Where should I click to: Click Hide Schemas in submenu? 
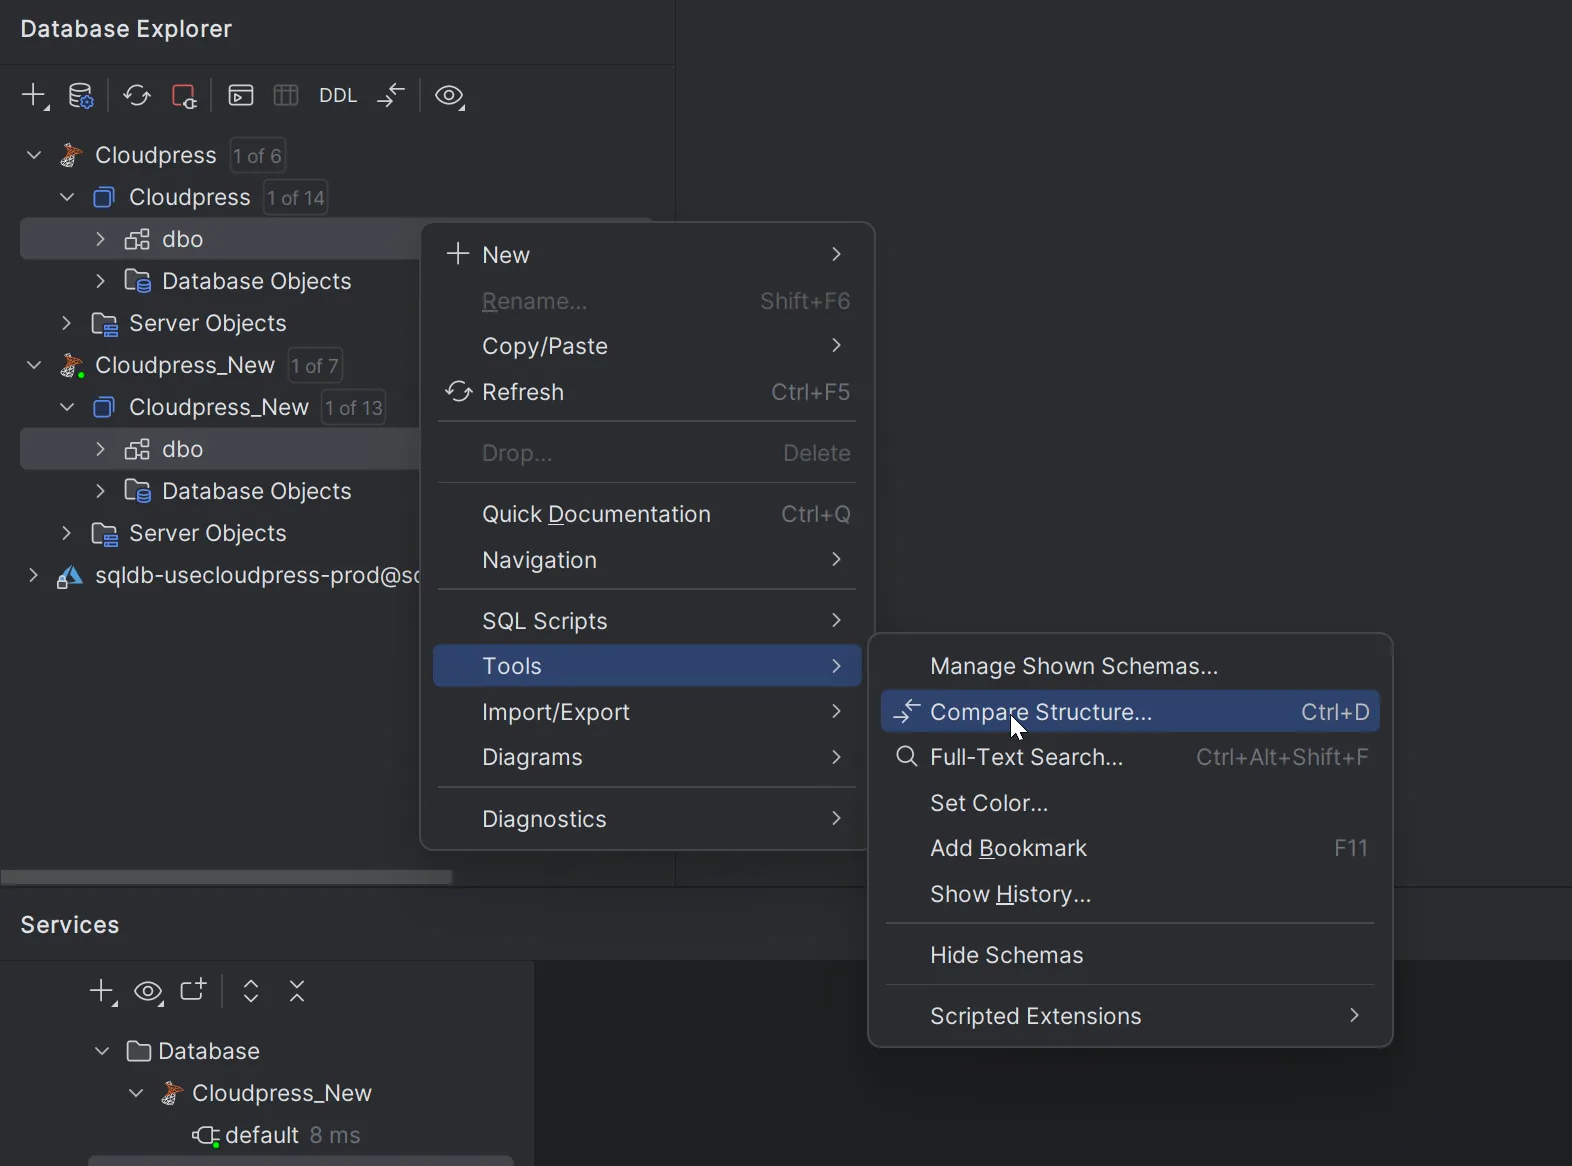click(1130, 955)
